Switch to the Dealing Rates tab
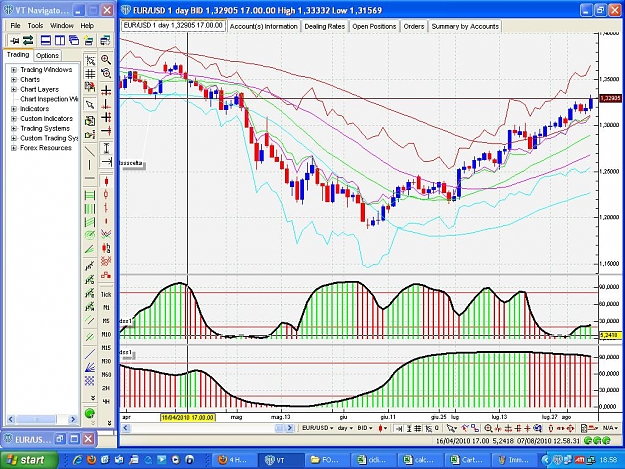The image size is (625, 469). pyautogui.click(x=324, y=26)
